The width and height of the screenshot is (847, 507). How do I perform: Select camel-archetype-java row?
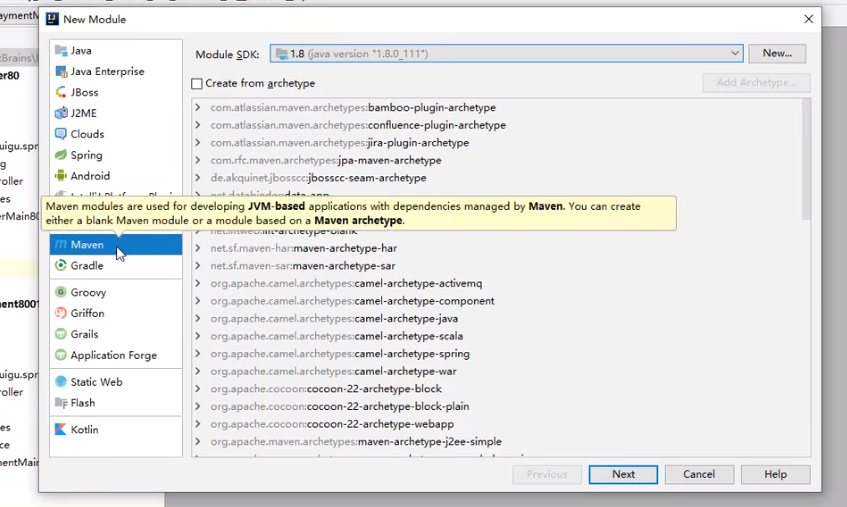click(497, 319)
